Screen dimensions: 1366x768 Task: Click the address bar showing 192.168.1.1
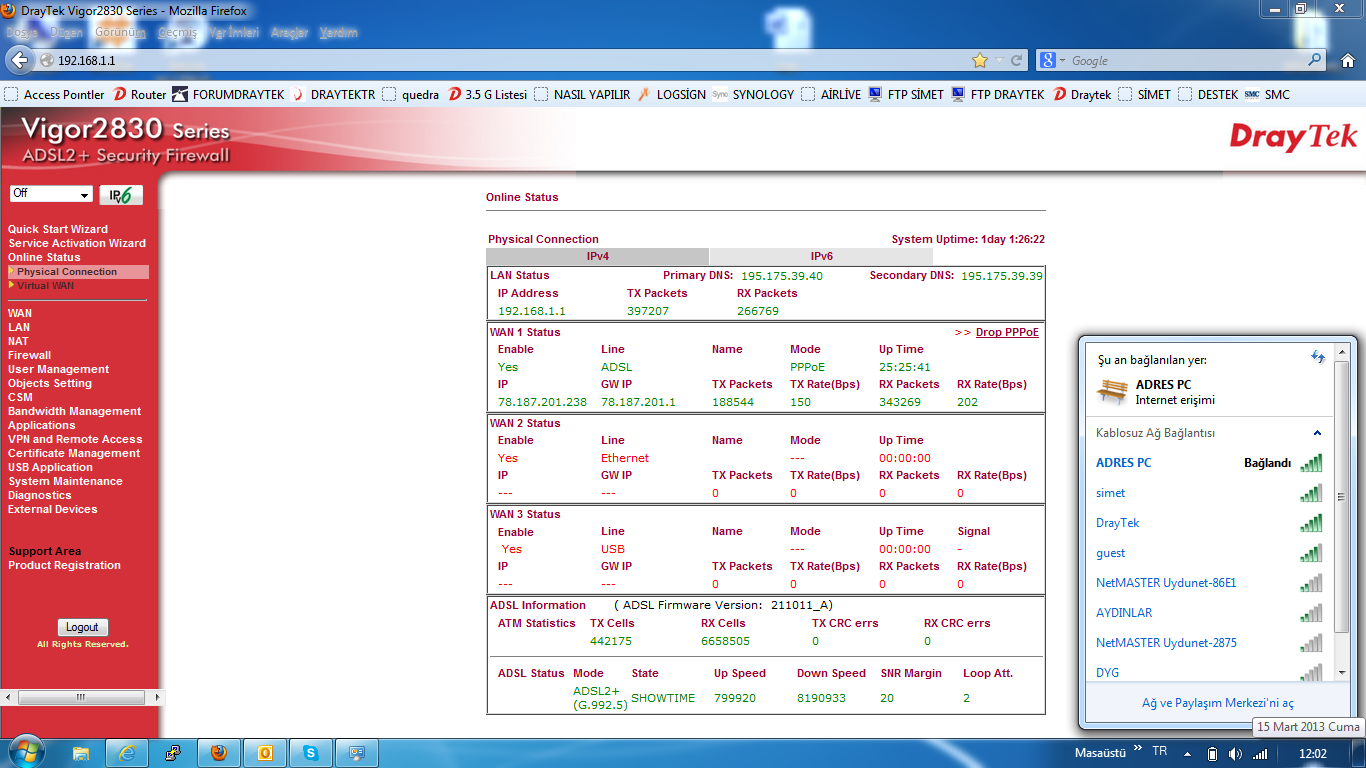click(x=500, y=61)
